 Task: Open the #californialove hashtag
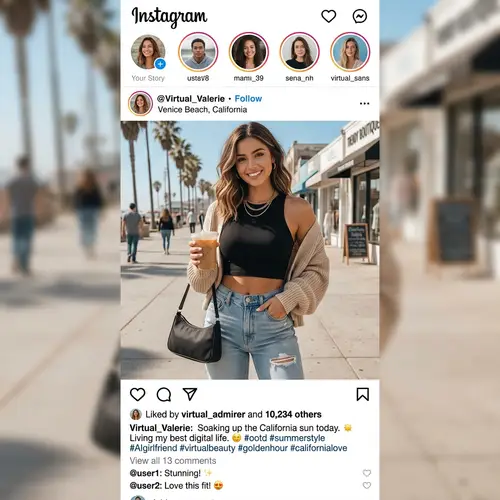coord(319,448)
